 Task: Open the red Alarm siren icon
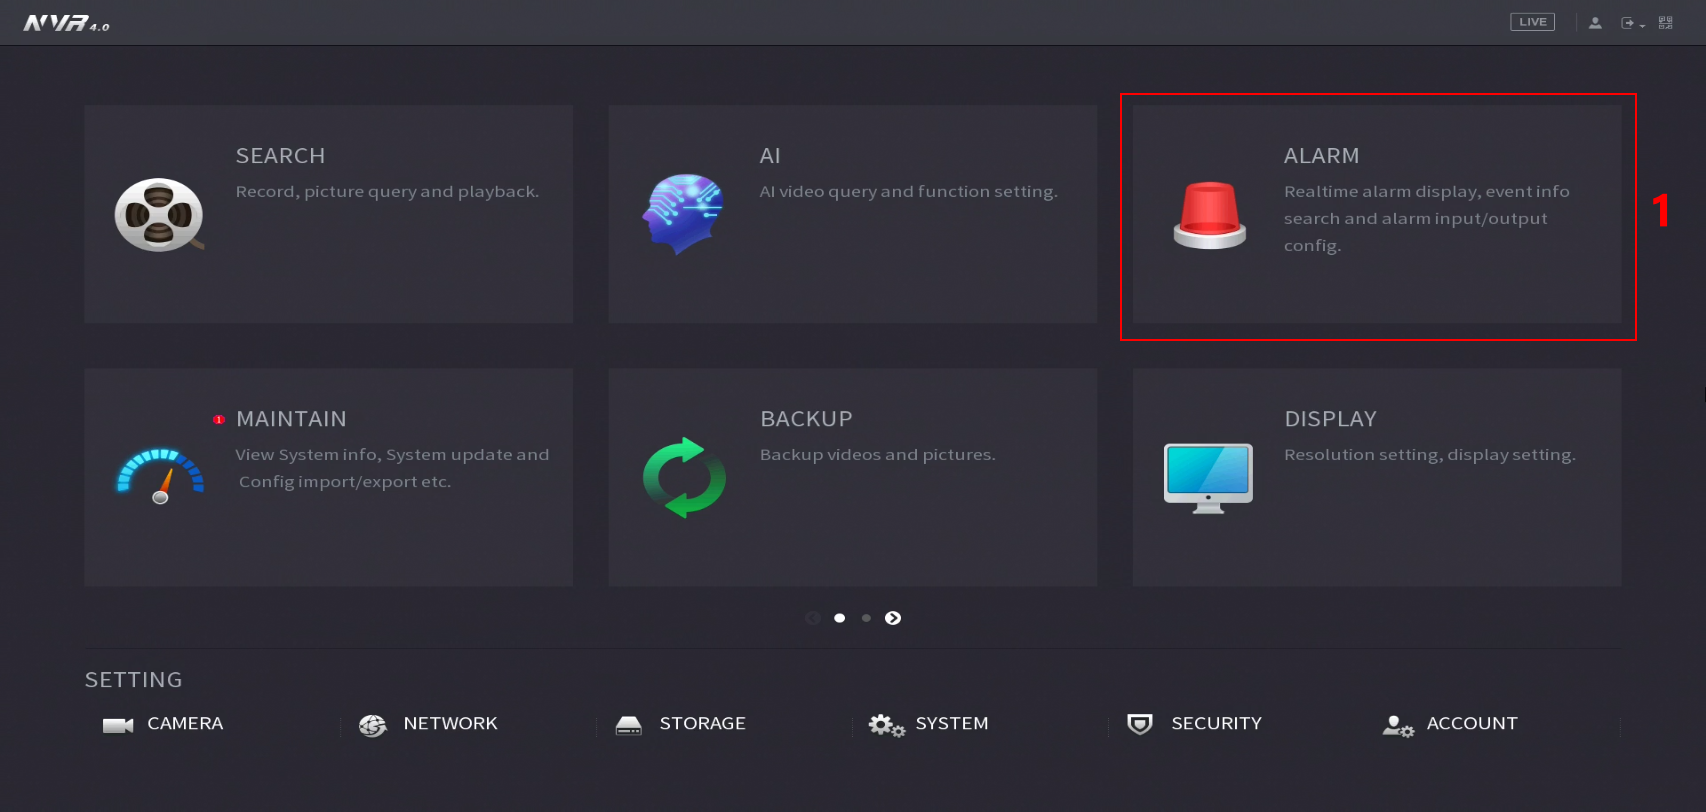click(x=1209, y=215)
